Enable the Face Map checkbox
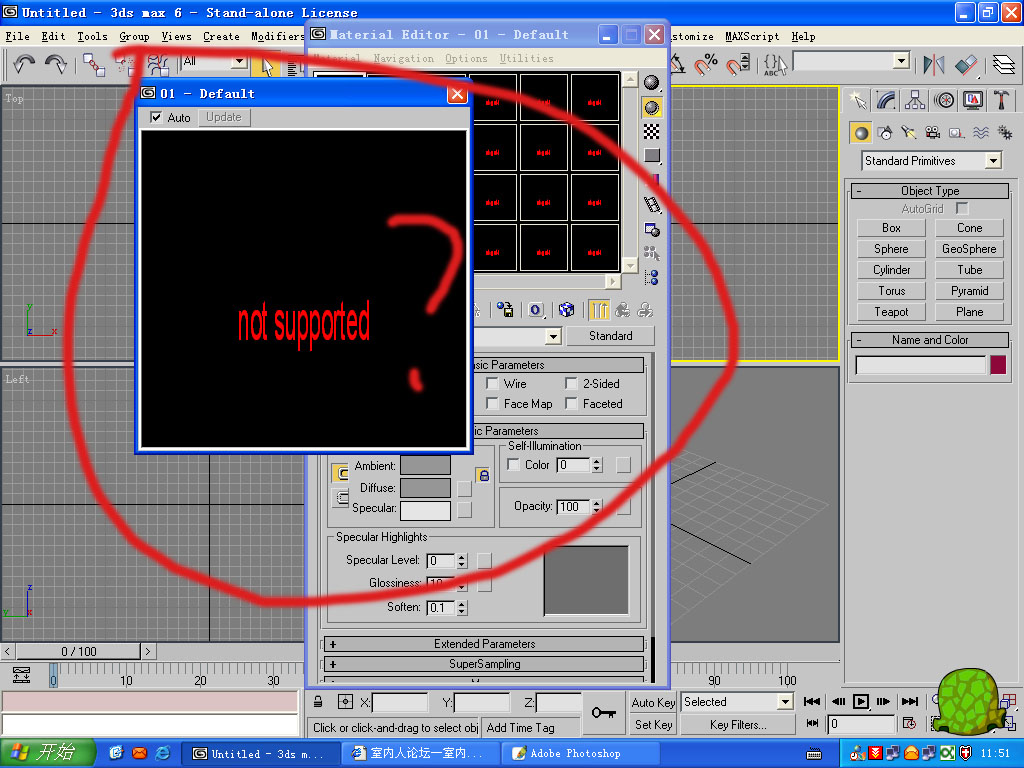The height and width of the screenshot is (768, 1024). coord(492,404)
